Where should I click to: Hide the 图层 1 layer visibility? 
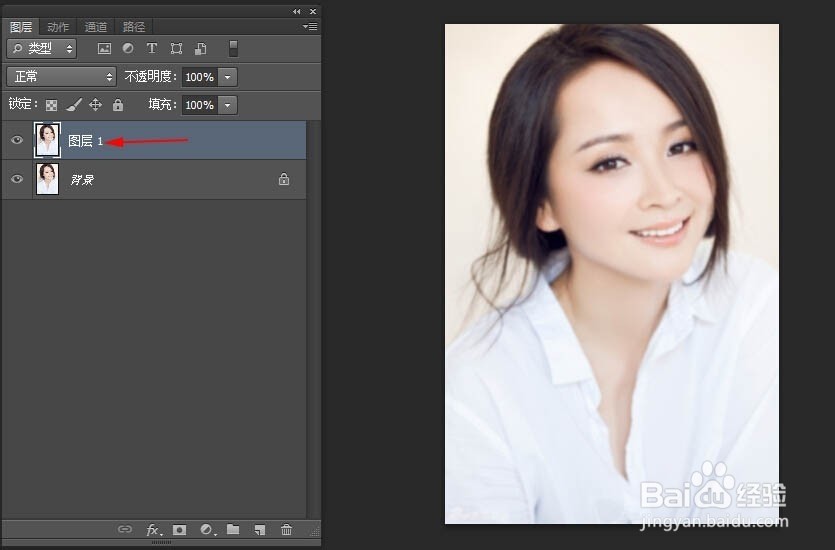[17, 139]
